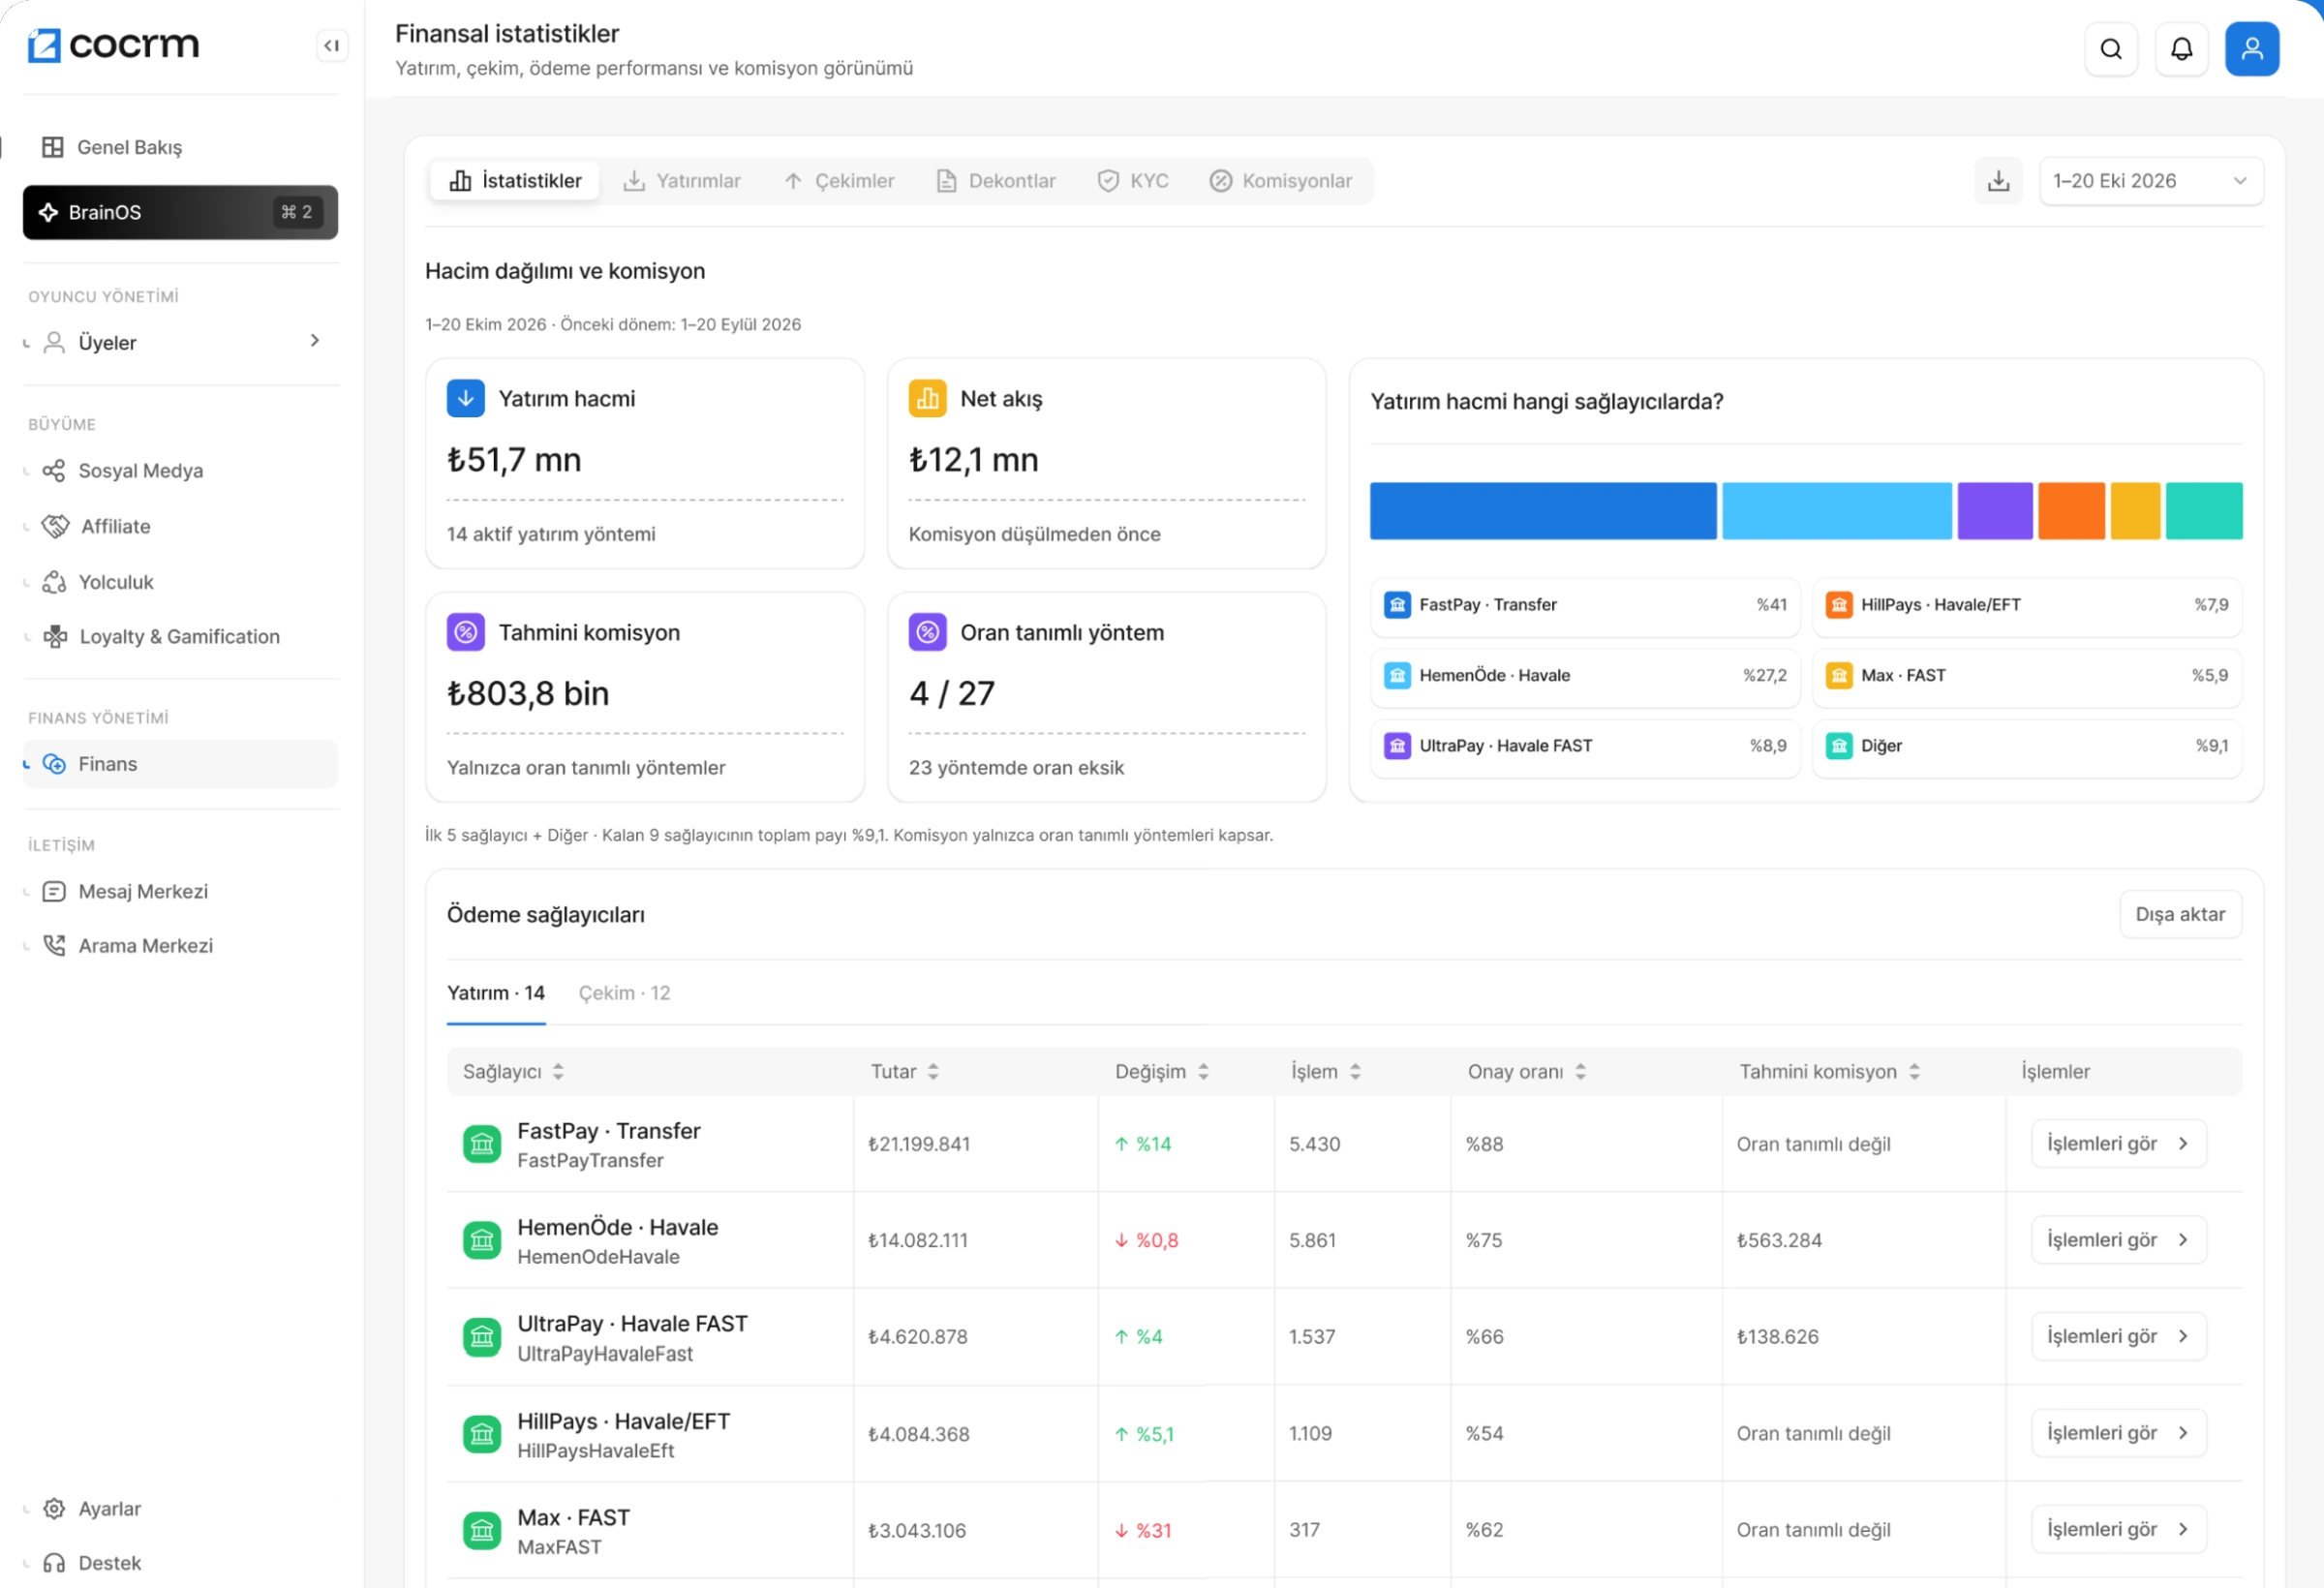Open notifications bell icon
The width and height of the screenshot is (2324, 1588).
(2181, 49)
